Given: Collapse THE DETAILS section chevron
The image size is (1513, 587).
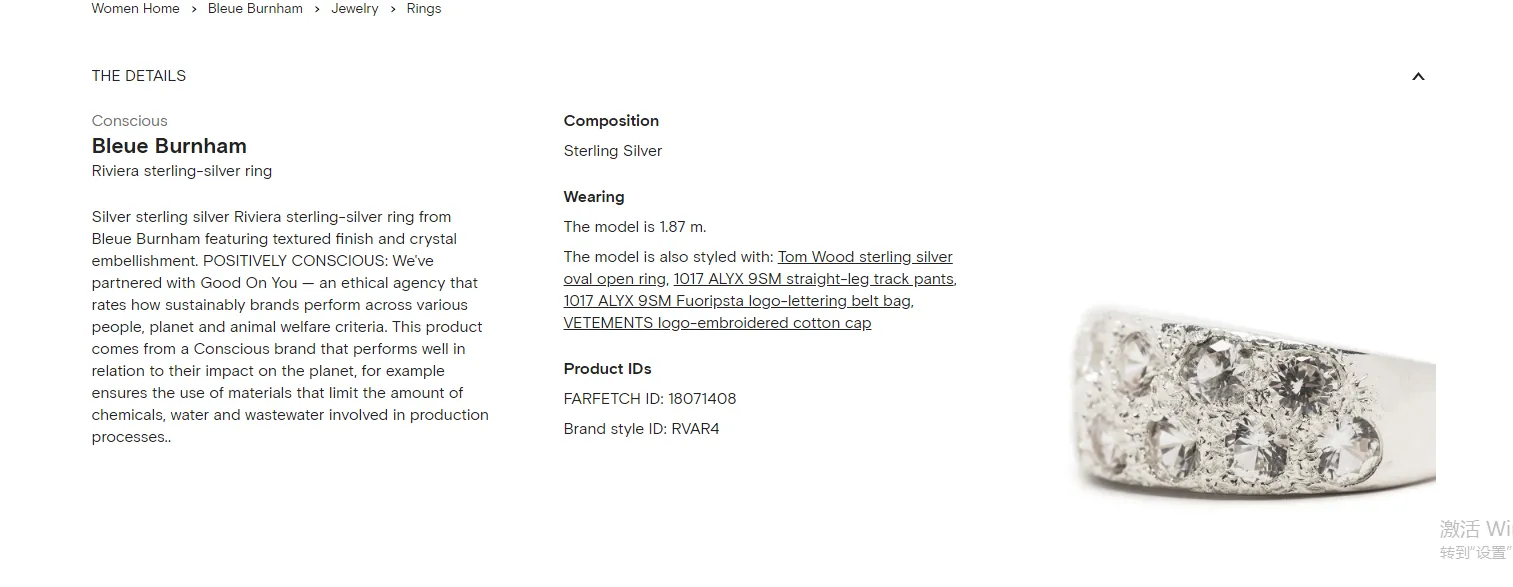Looking at the screenshot, I should point(1417,77).
